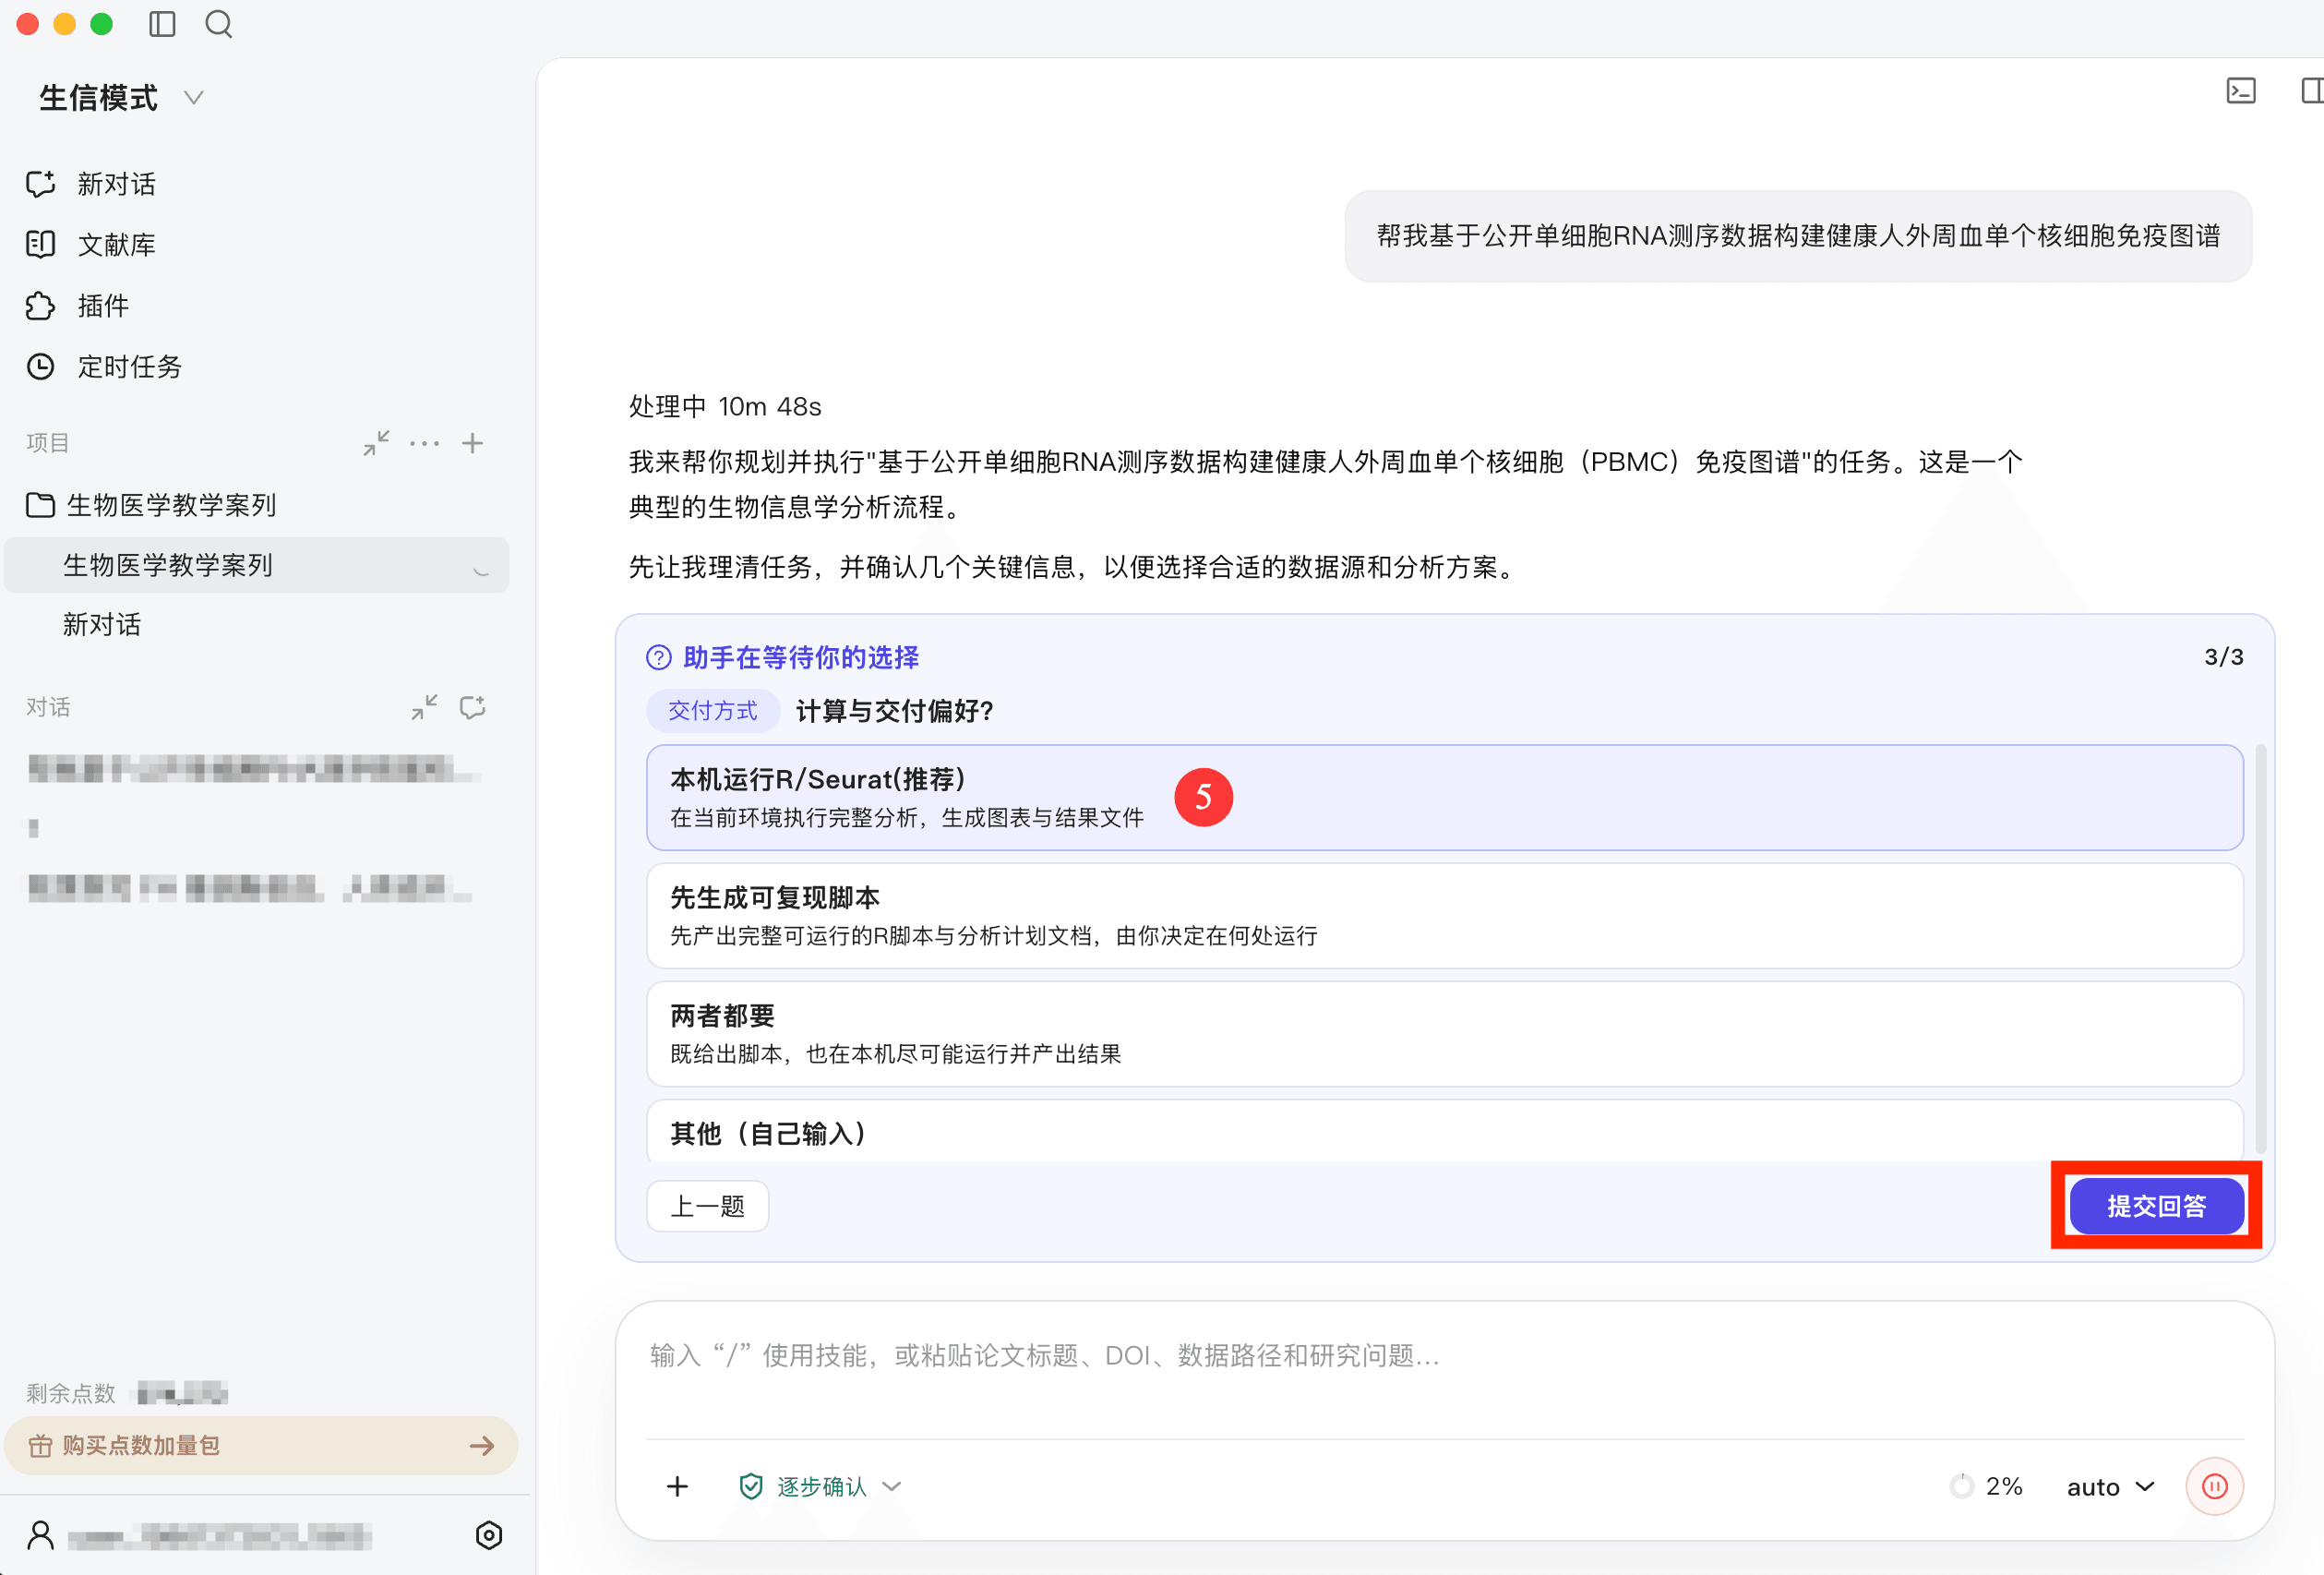Open the terminal panel icon
Screen dimensions: 2324x1575
[2241, 91]
